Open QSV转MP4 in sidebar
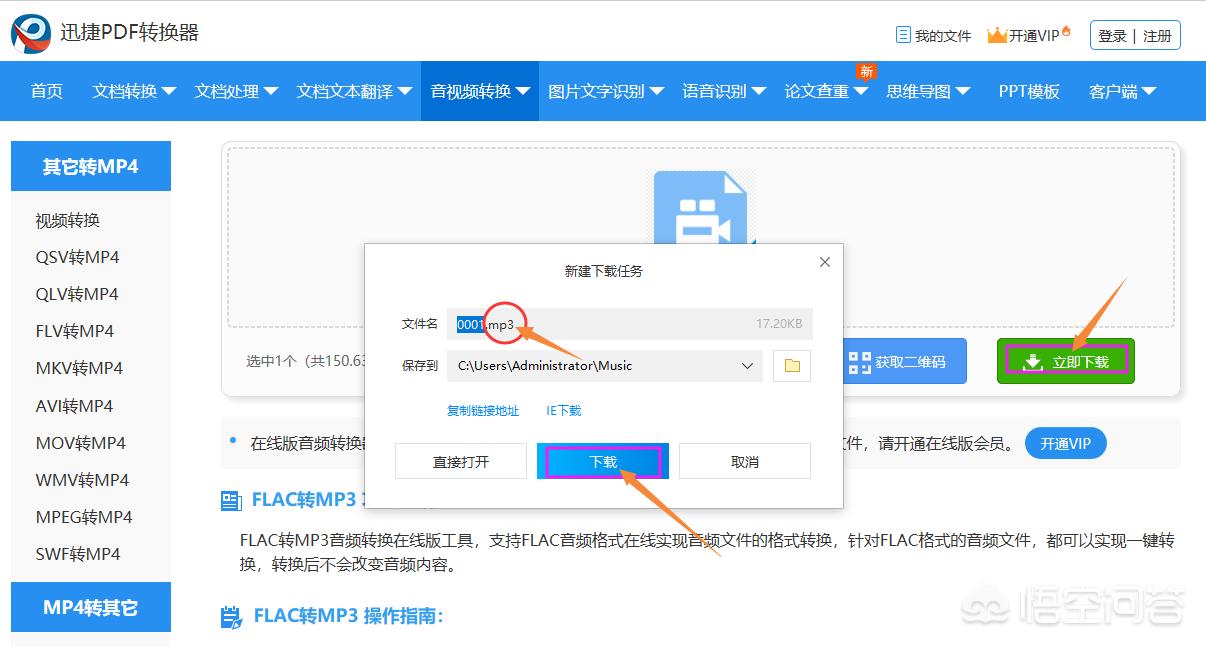Viewport: 1206px width, 647px height. click(77, 258)
